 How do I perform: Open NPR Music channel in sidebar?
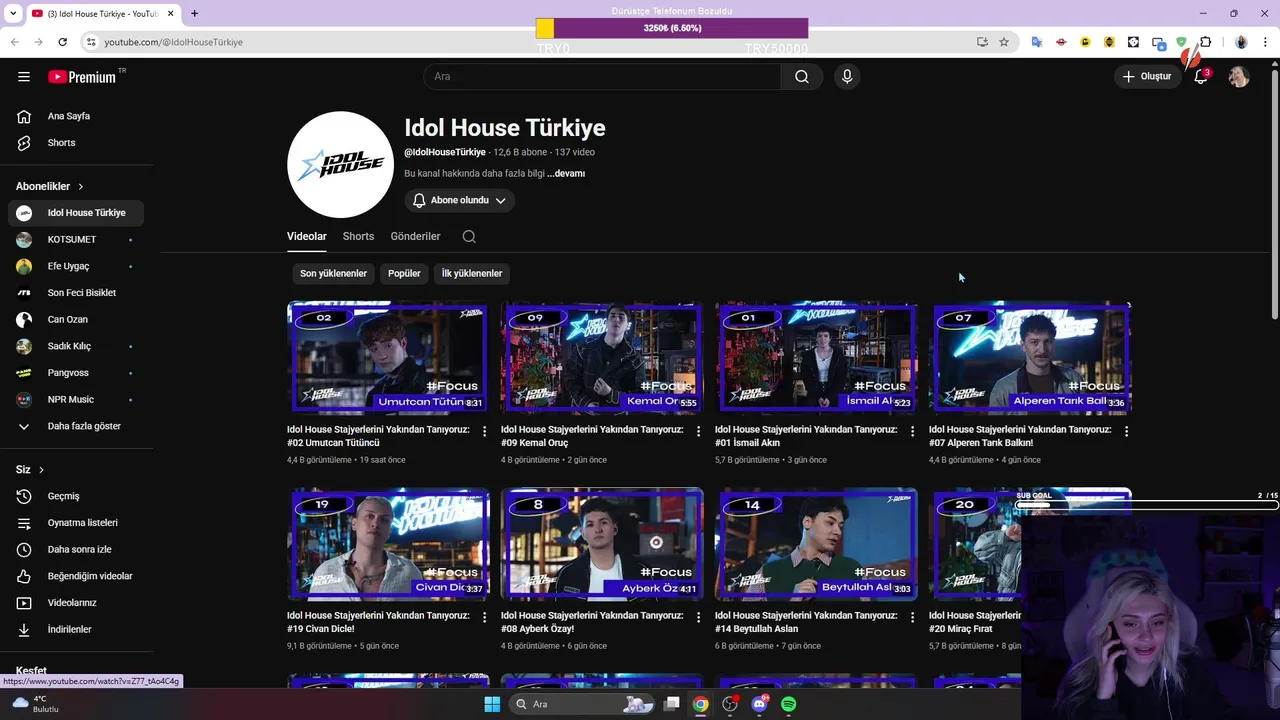tap(75, 399)
